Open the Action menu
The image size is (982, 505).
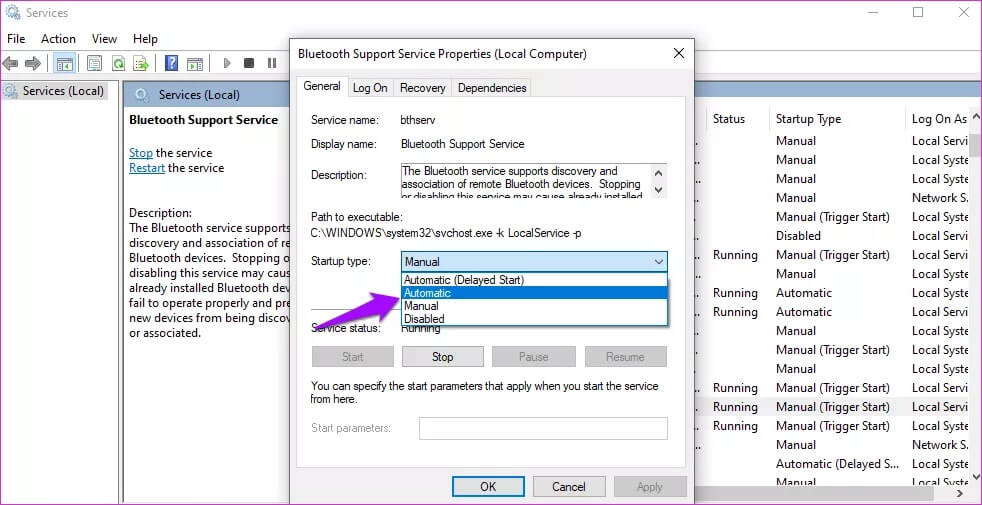click(x=58, y=39)
